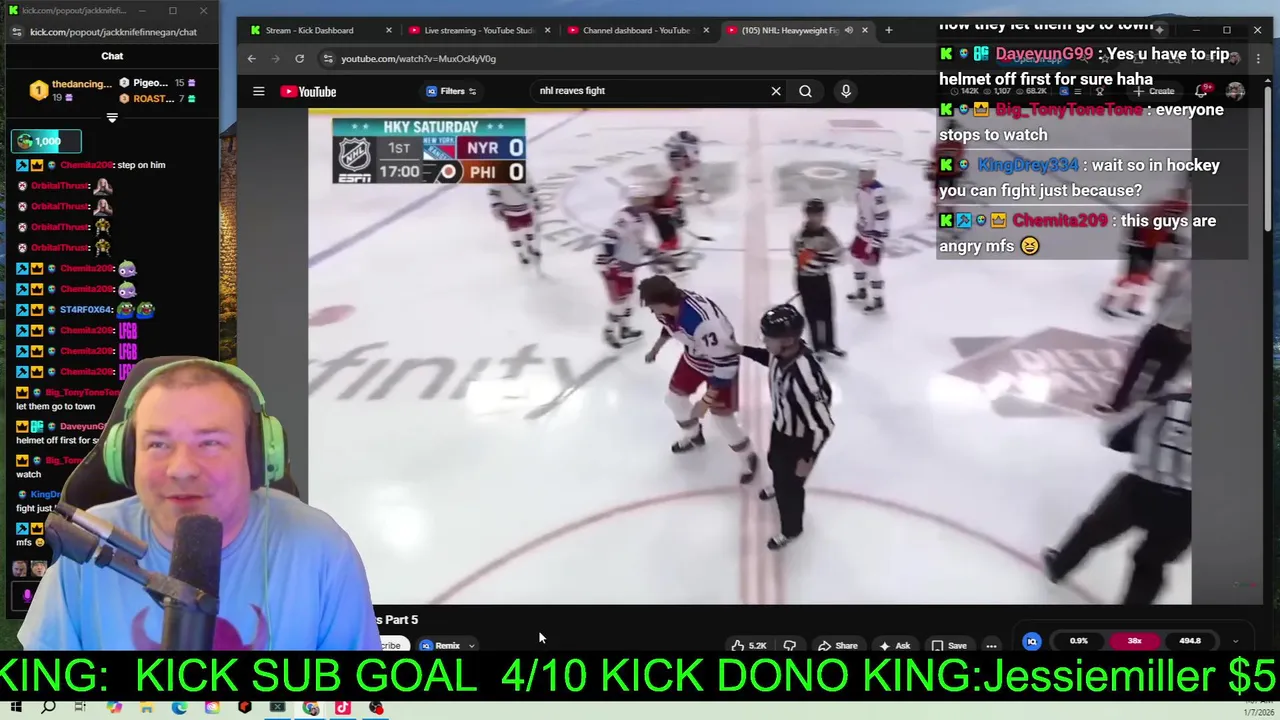Click the Ask button under the video

(x=895, y=645)
